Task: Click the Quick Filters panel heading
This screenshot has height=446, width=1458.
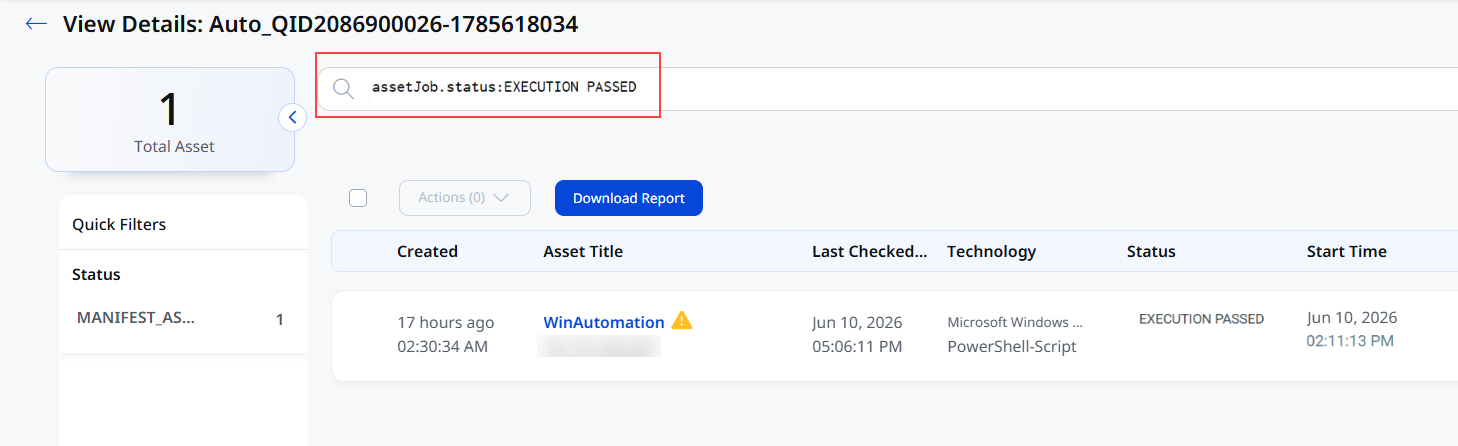Action: pyautogui.click(x=119, y=225)
